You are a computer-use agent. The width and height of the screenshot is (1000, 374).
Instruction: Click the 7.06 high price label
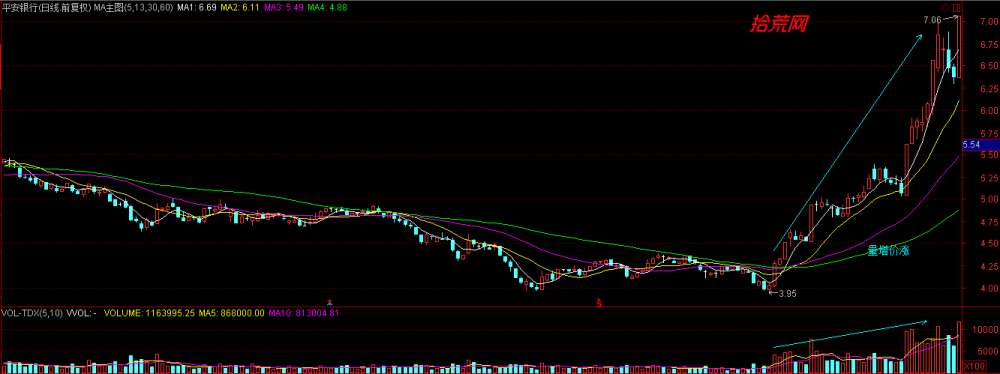[x=932, y=20]
